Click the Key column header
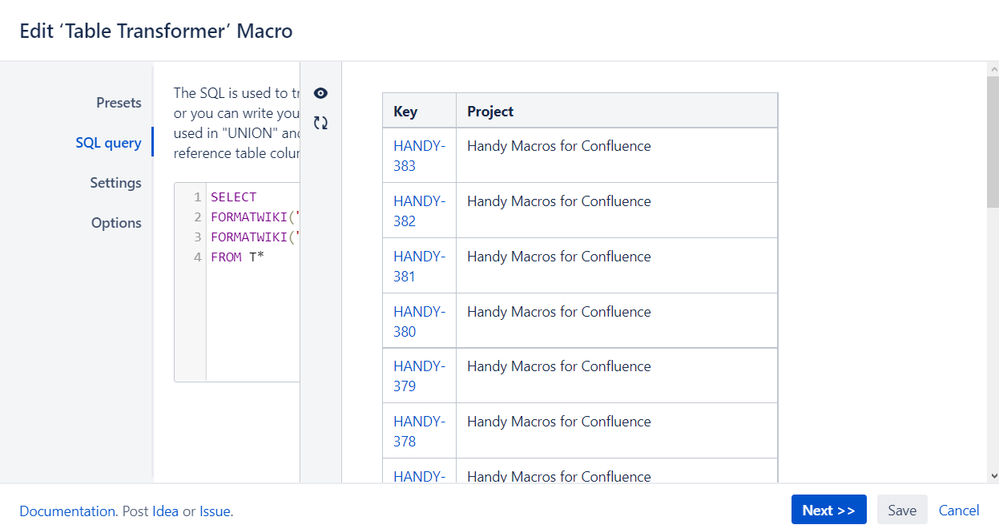Image resolution: width=999 pixels, height=530 pixels. 406,111
